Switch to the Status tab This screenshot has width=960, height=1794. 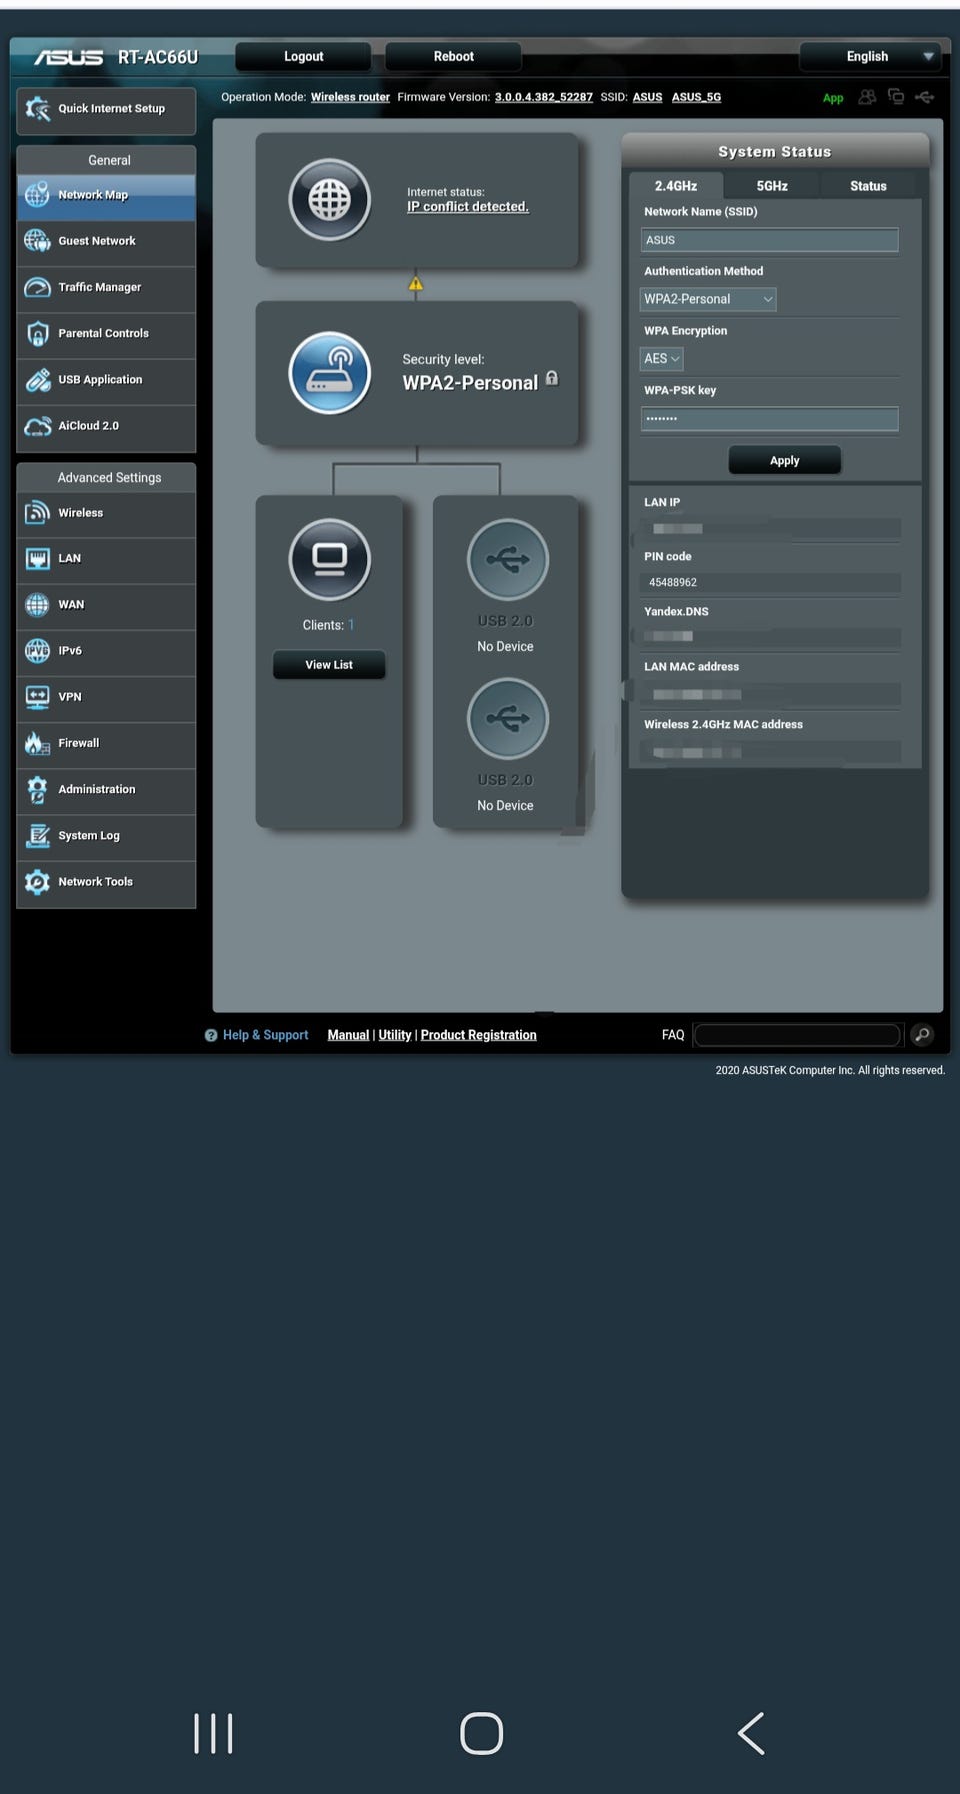868,186
